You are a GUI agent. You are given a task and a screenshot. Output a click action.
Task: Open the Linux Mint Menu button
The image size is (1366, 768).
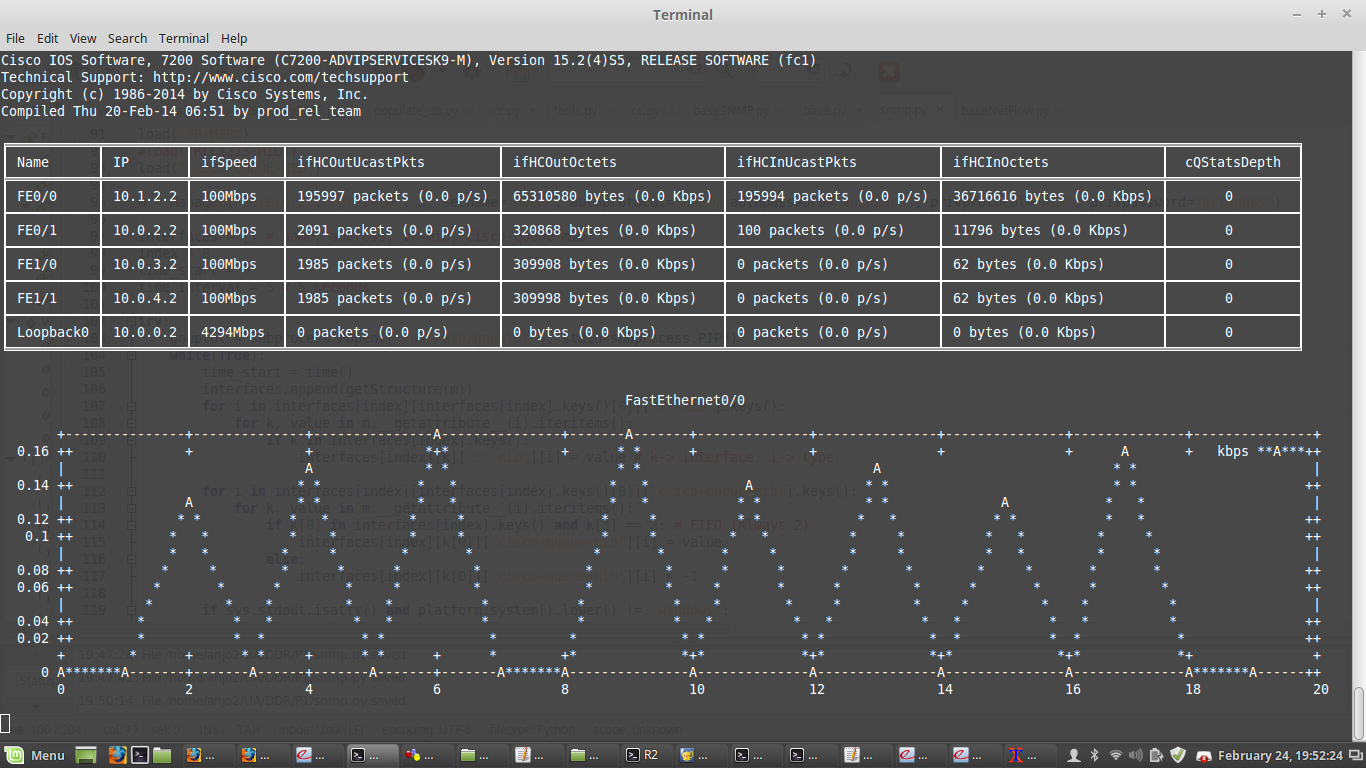[34, 755]
